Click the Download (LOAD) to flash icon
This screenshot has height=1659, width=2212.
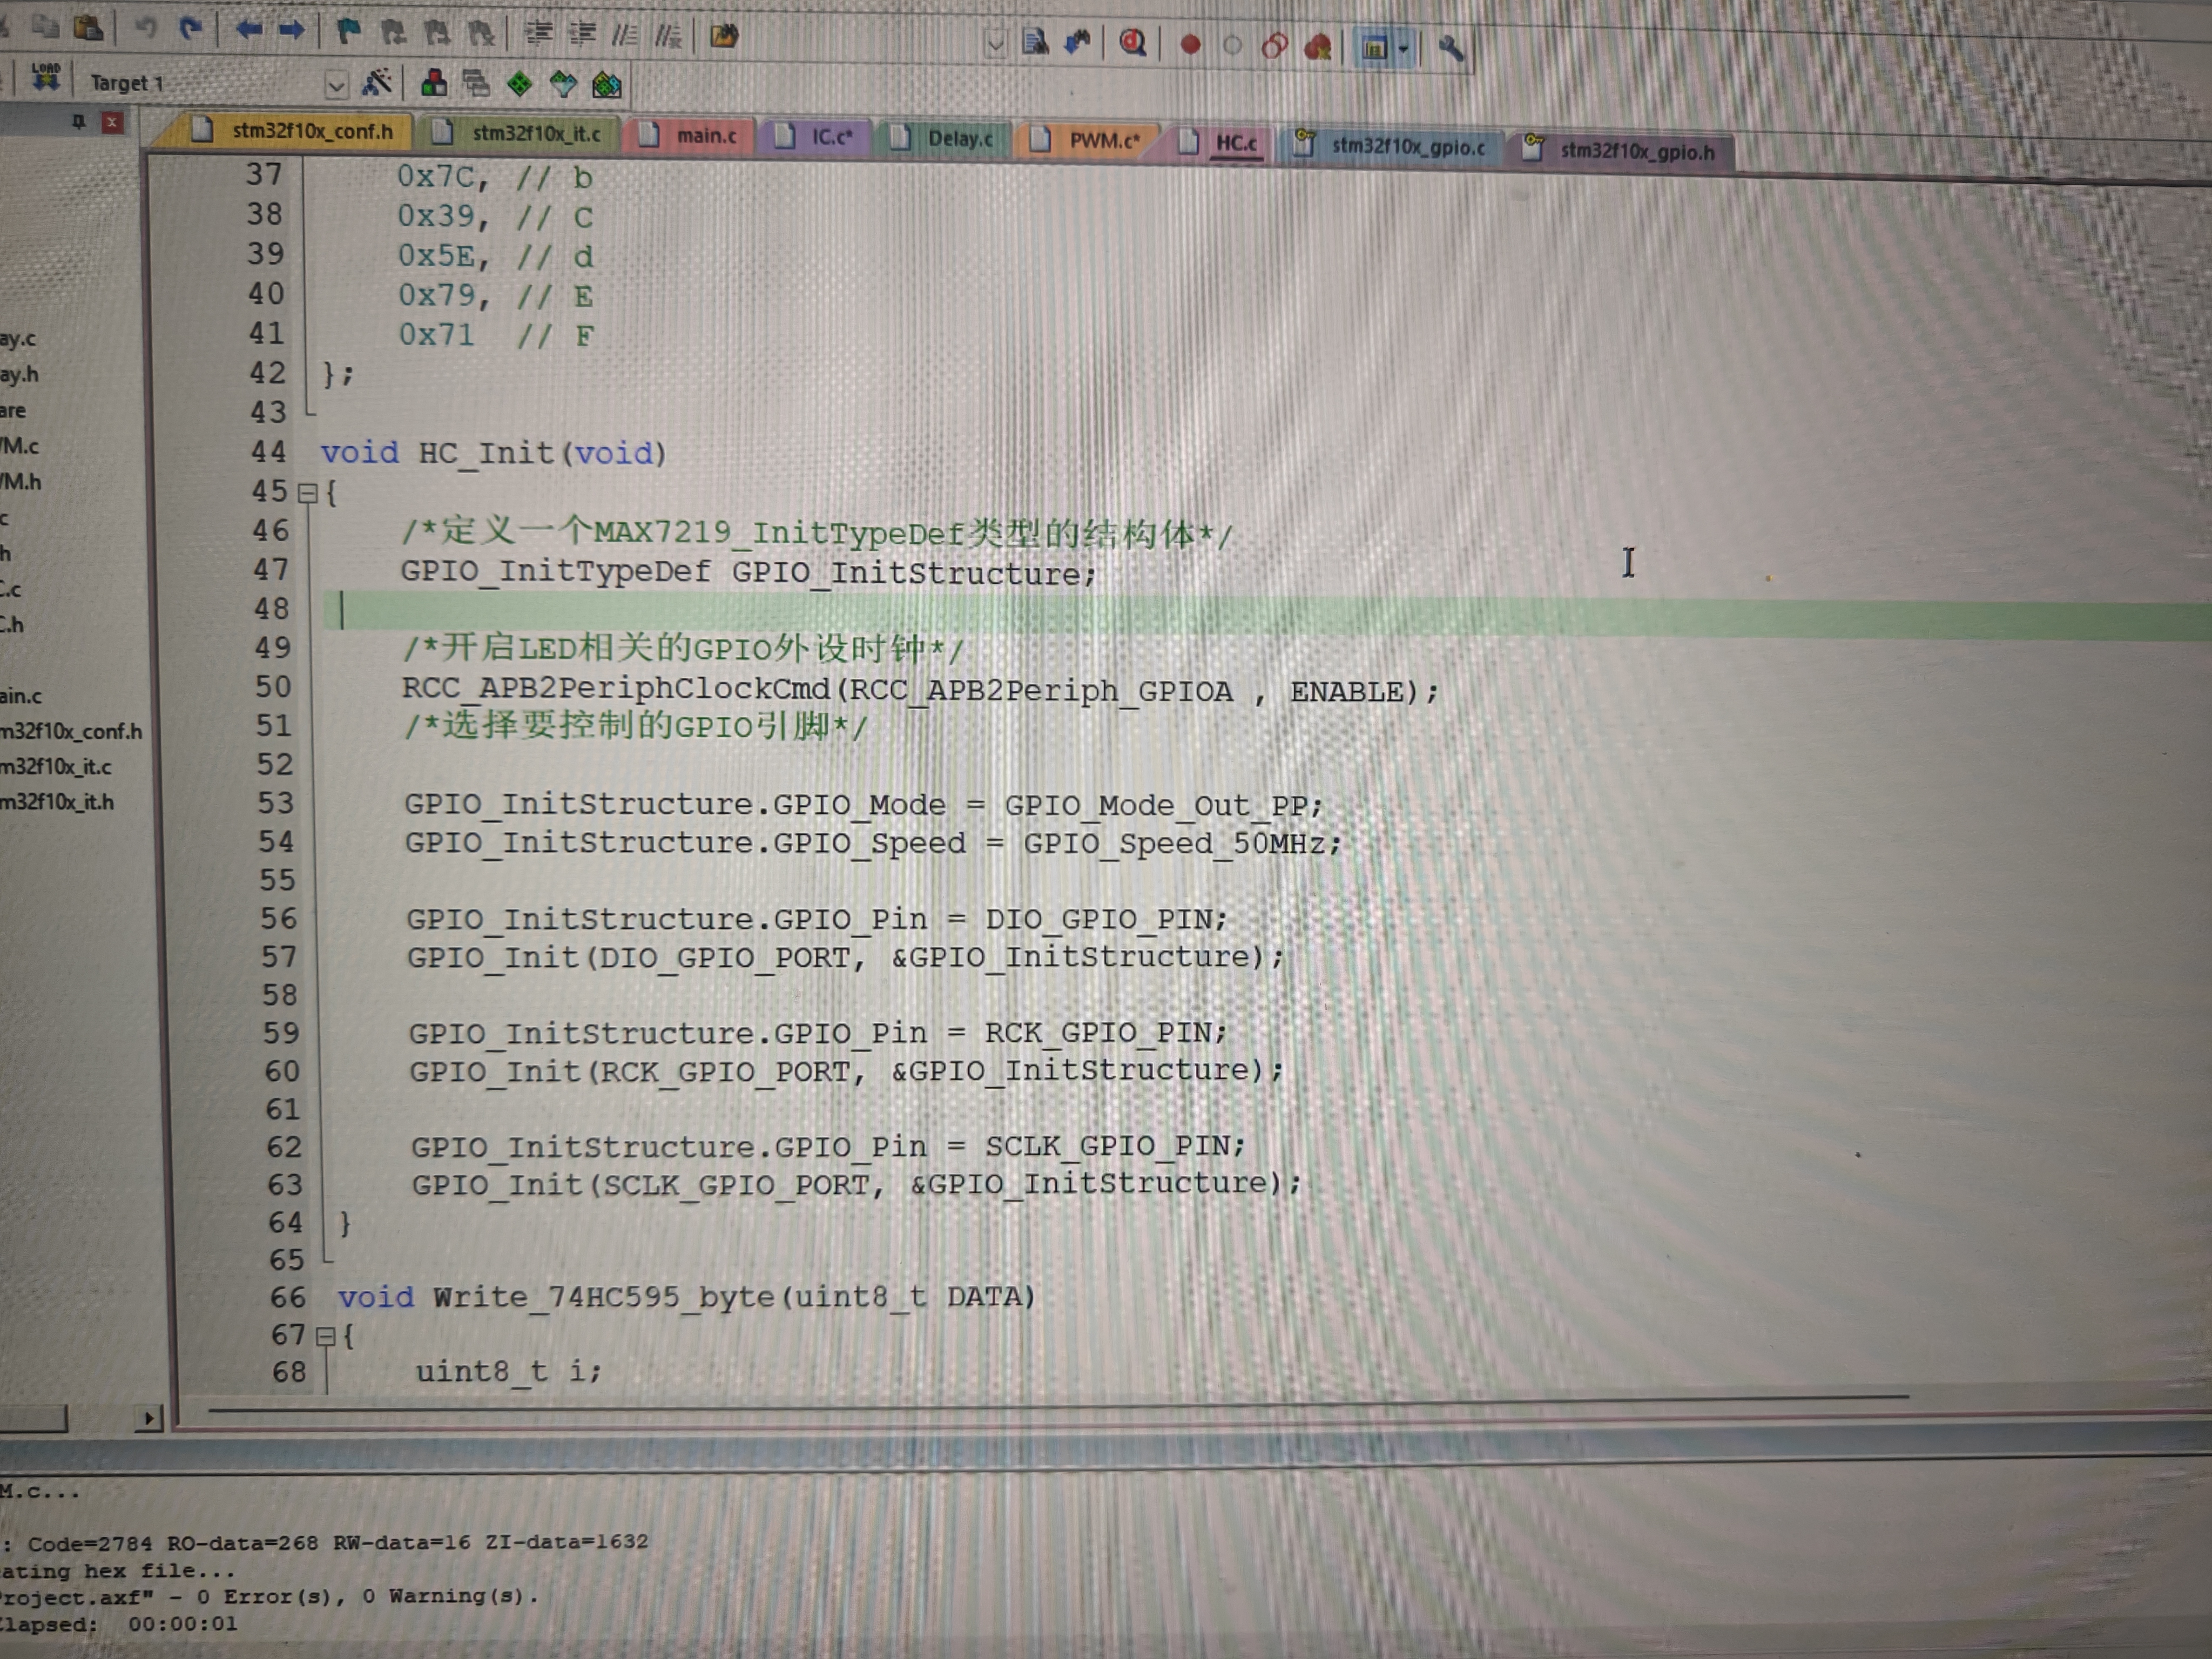pos(45,78)
